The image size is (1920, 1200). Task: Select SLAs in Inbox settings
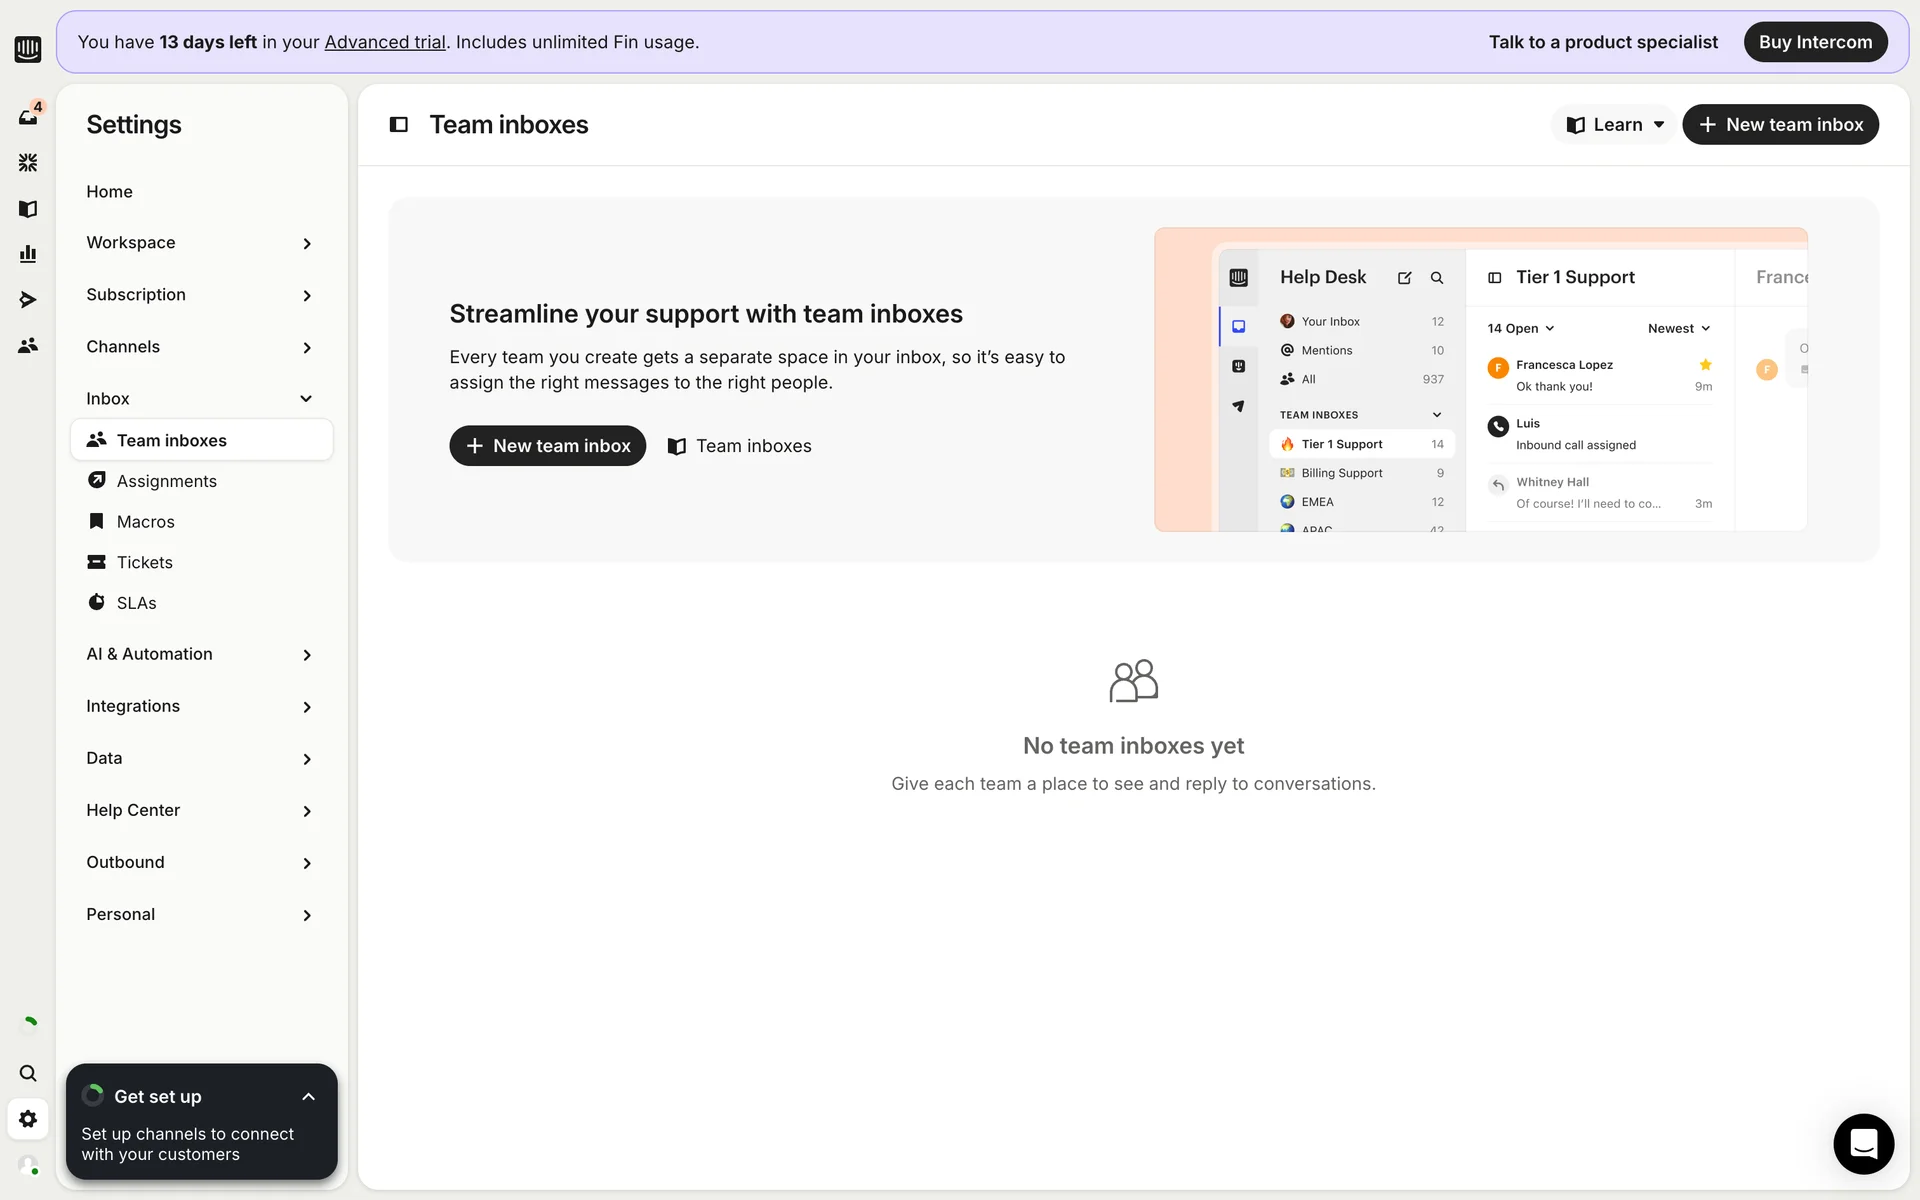coord(136,603)
